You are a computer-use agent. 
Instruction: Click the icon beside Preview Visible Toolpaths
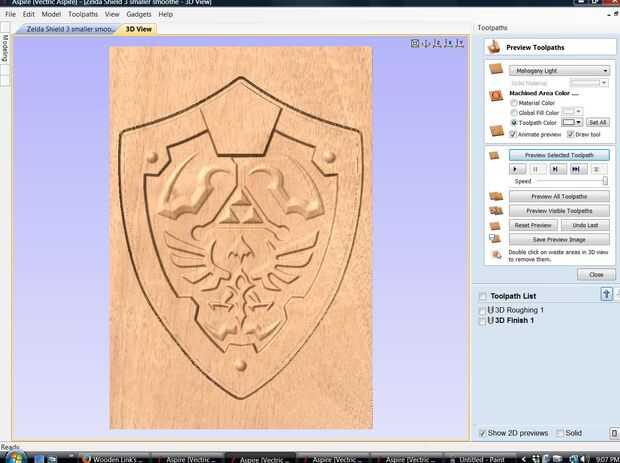(496, 211)
